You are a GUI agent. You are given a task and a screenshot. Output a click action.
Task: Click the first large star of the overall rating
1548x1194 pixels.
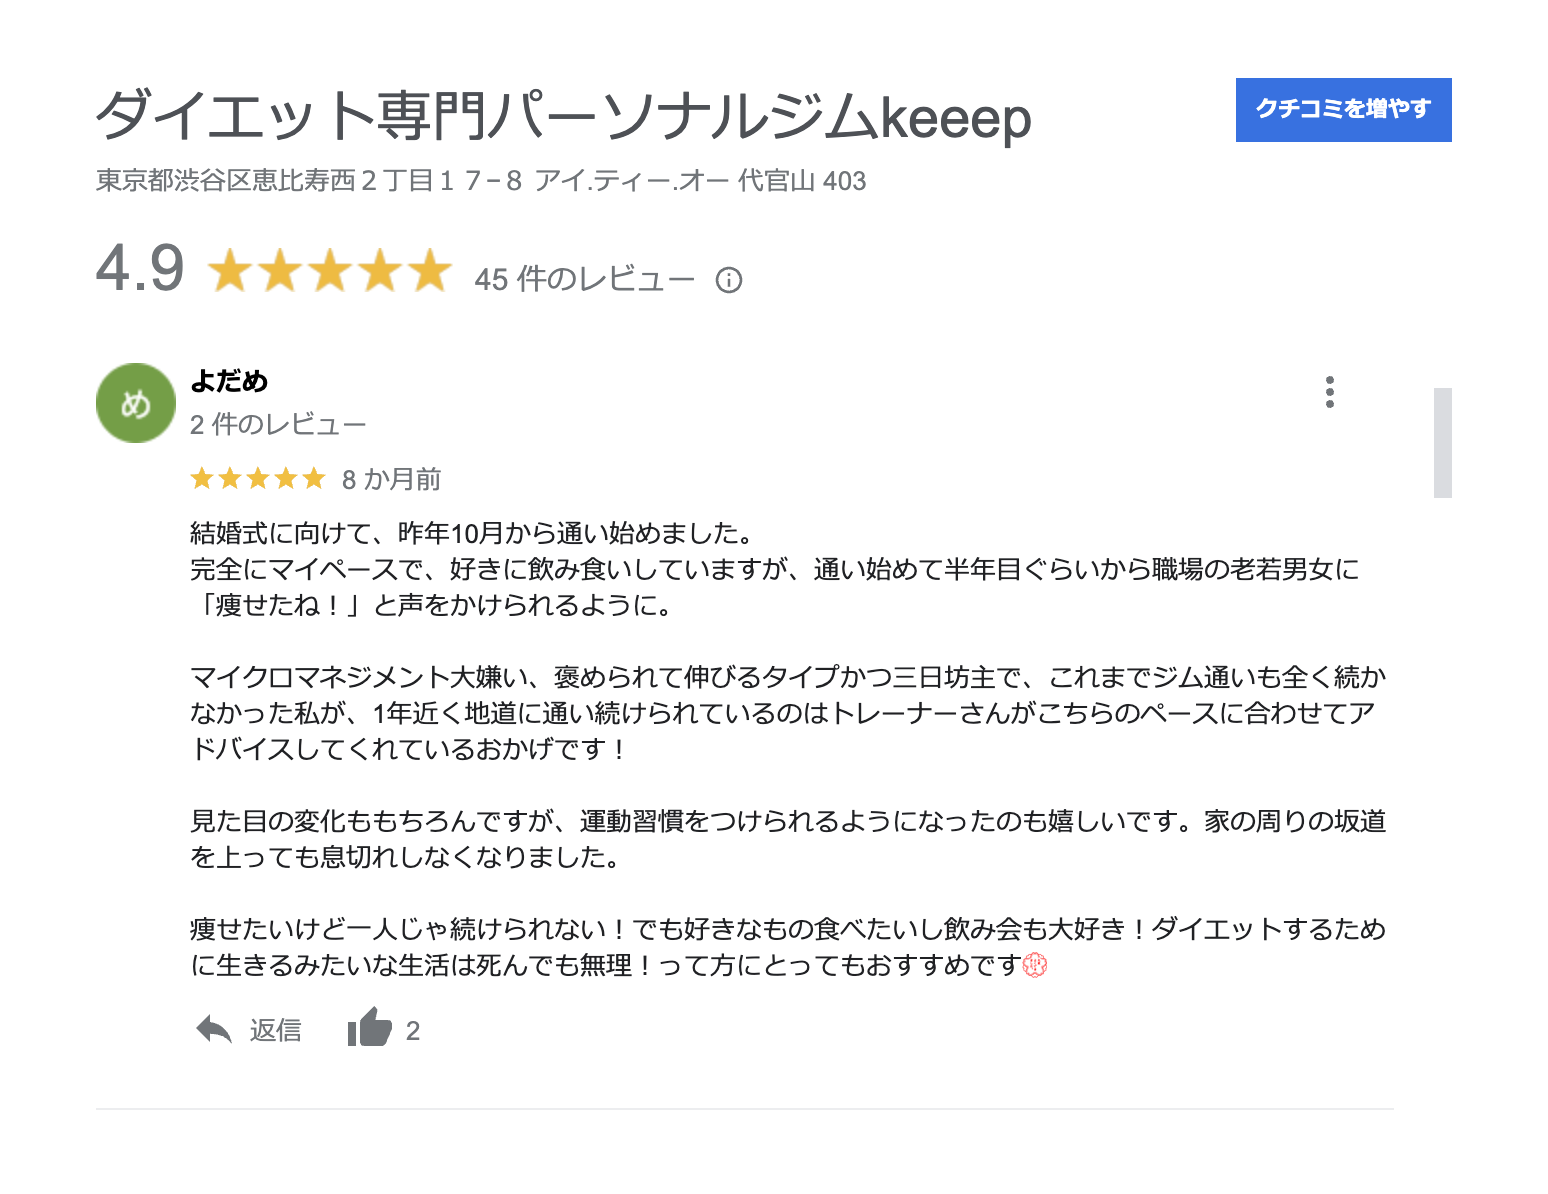coord(230,270)
